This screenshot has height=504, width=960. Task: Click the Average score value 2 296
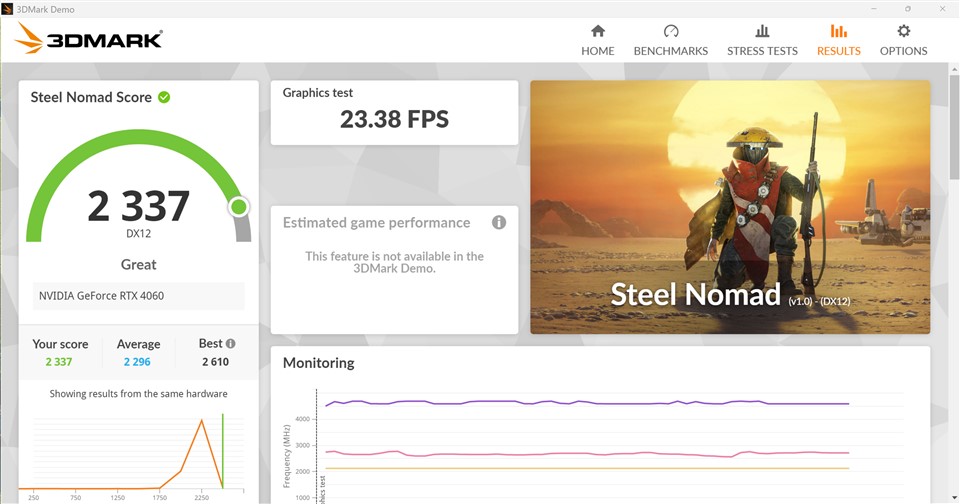point(138,362)
